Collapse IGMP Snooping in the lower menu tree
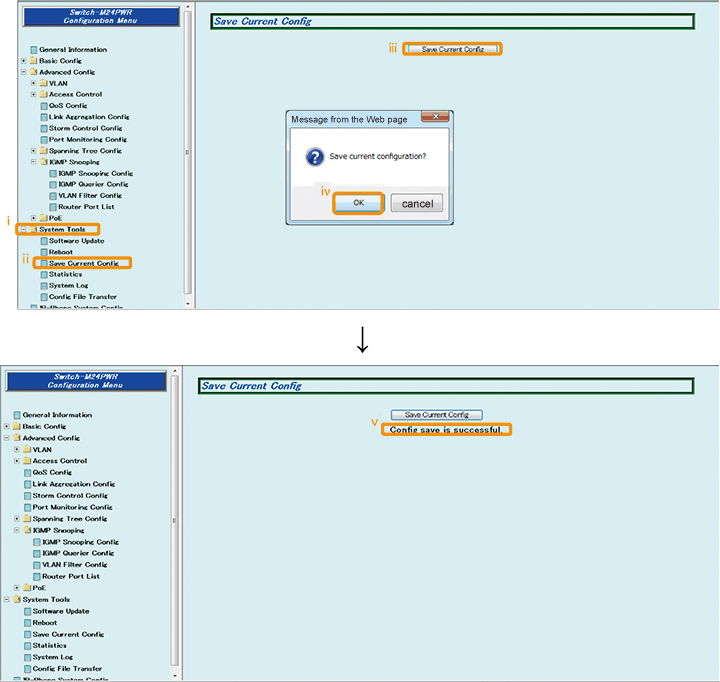Viewport: 720px width, 682px height. tap(17, 530)
